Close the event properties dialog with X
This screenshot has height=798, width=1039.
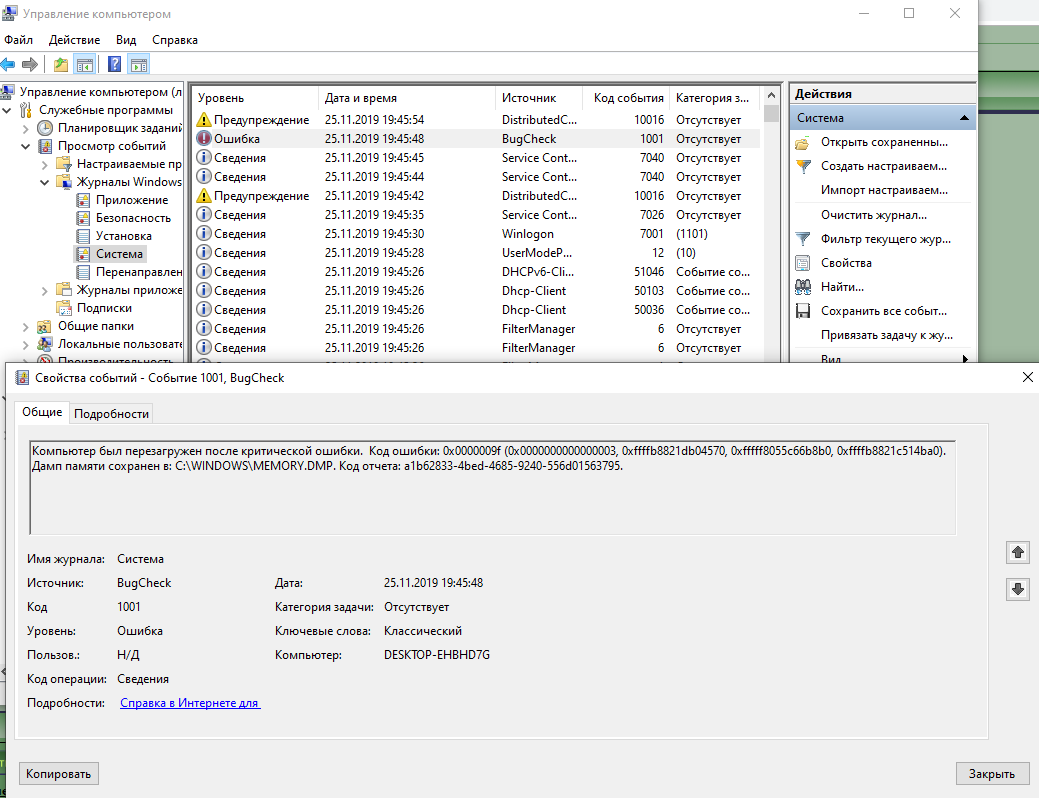pos(1027,377)
